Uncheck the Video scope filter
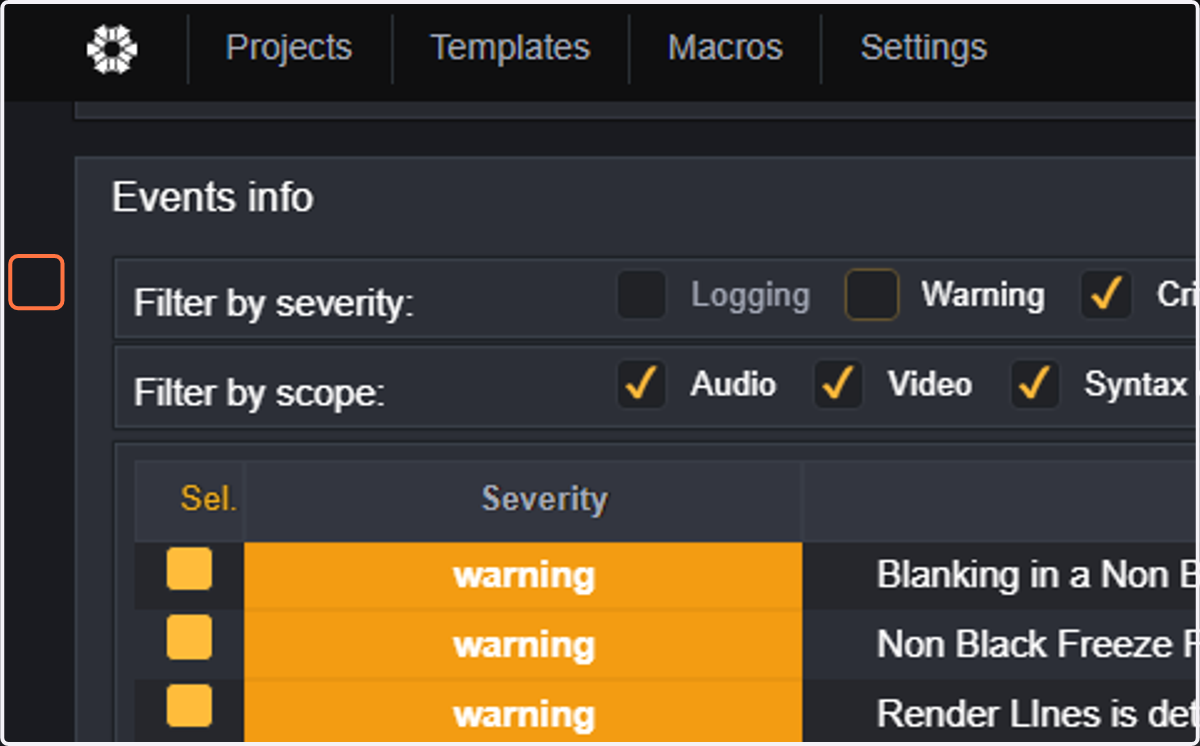Screen dimensions: 1200x746 point(838,385)
